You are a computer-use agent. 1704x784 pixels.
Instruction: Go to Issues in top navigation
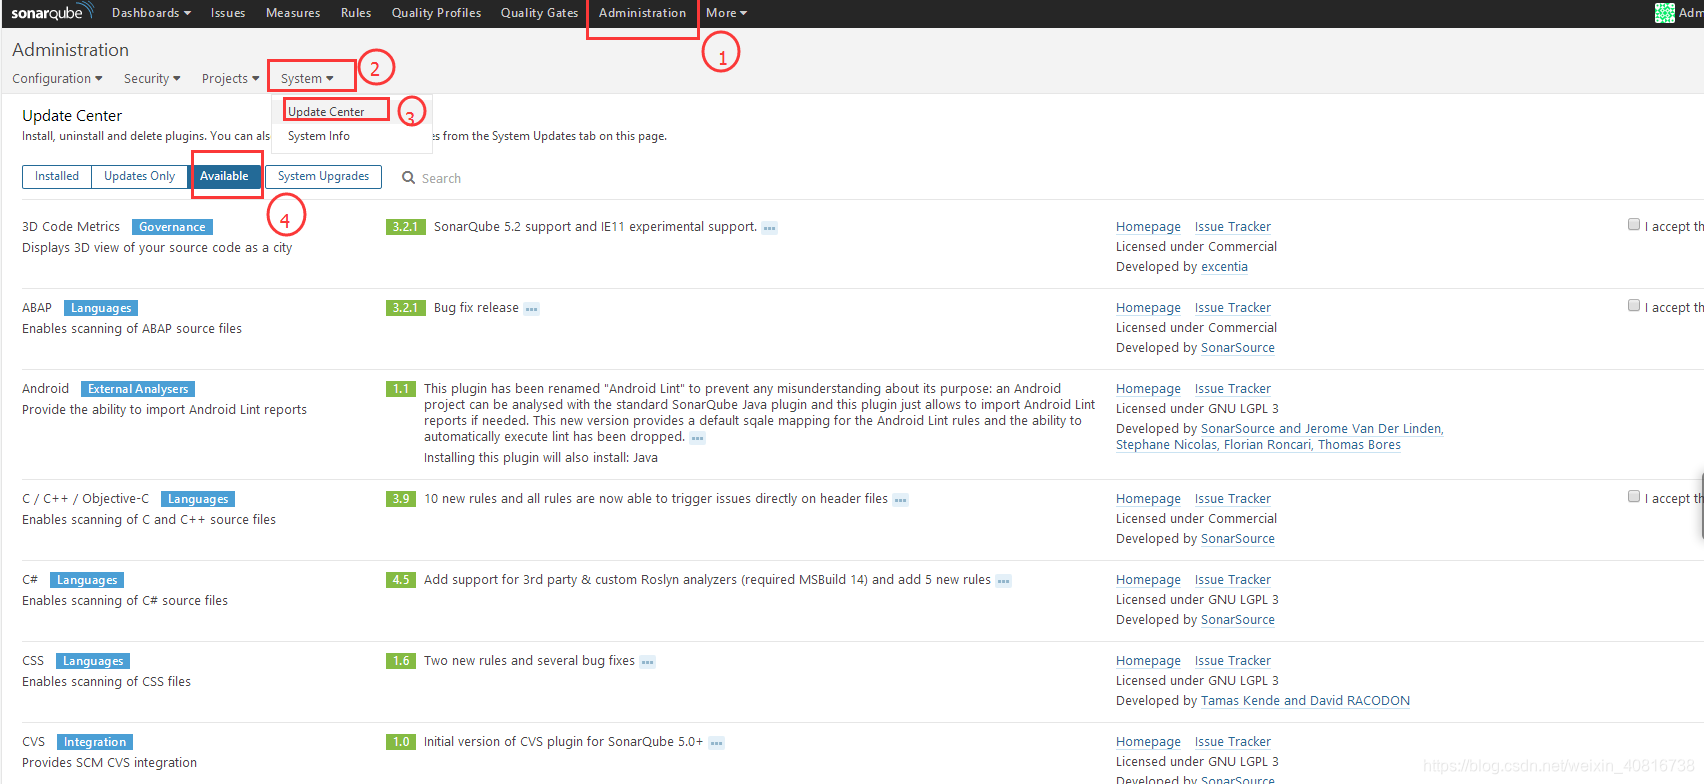[228, 13]
